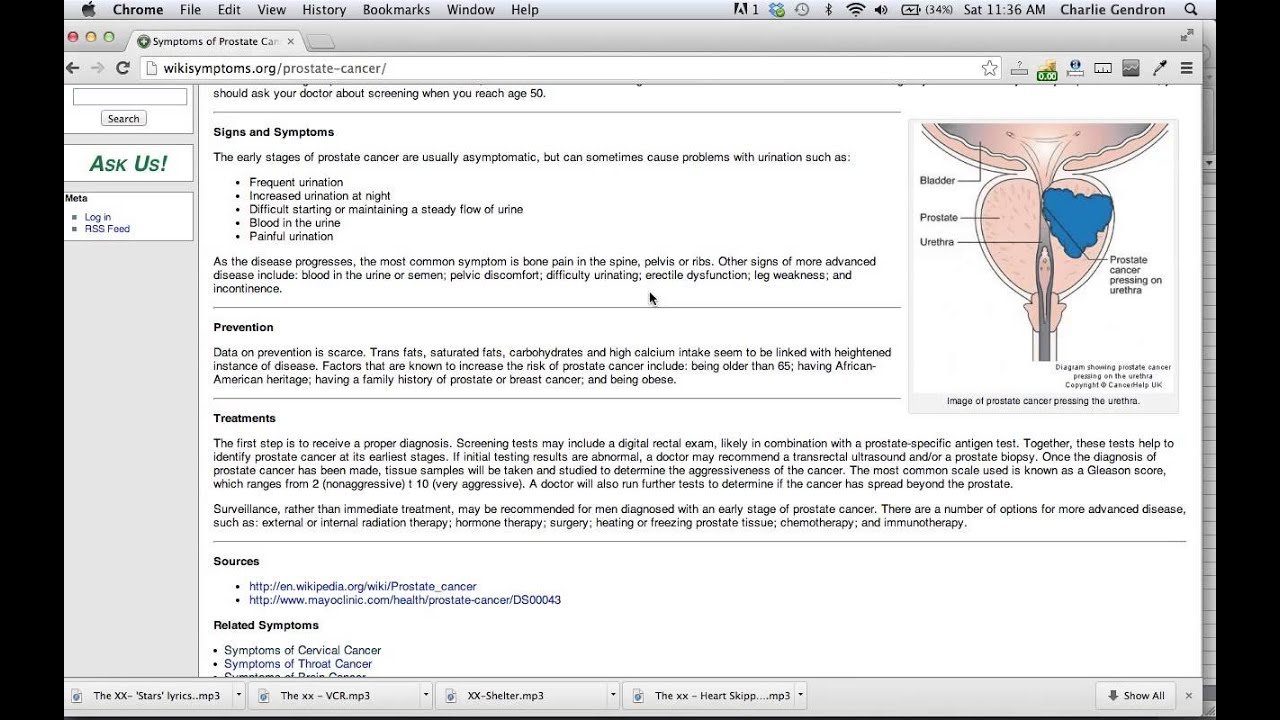Open the Log in link

[98, 217]
